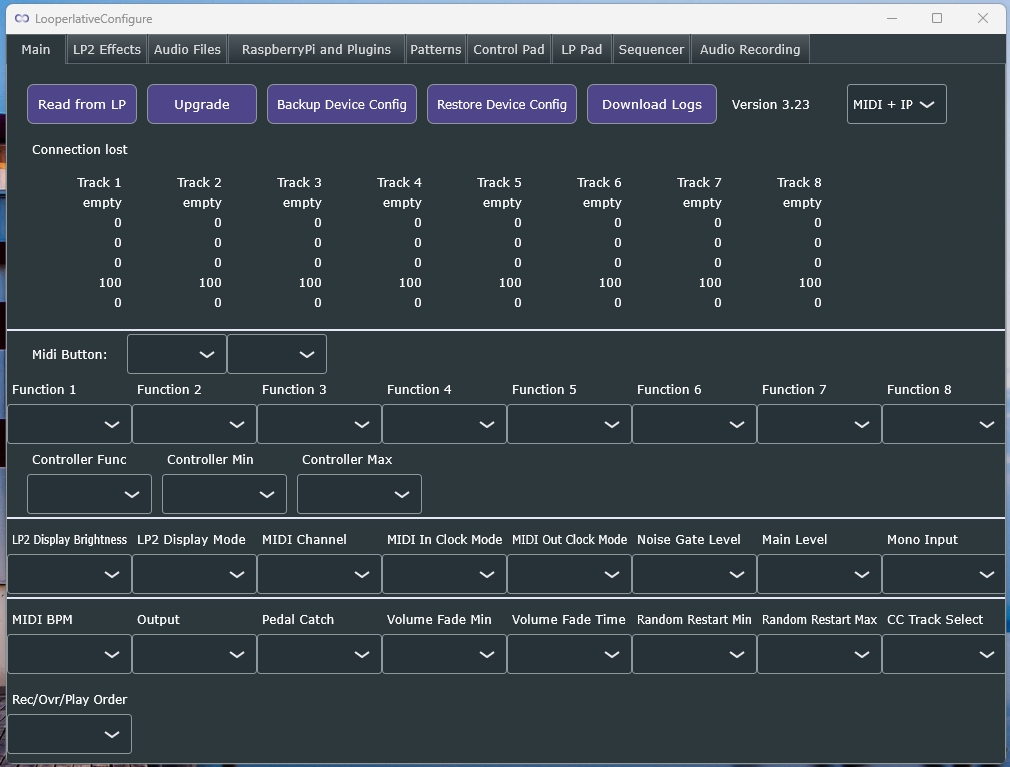
Task: Expand the Function 1 dropdown
Action: click(x=70, y=424)
